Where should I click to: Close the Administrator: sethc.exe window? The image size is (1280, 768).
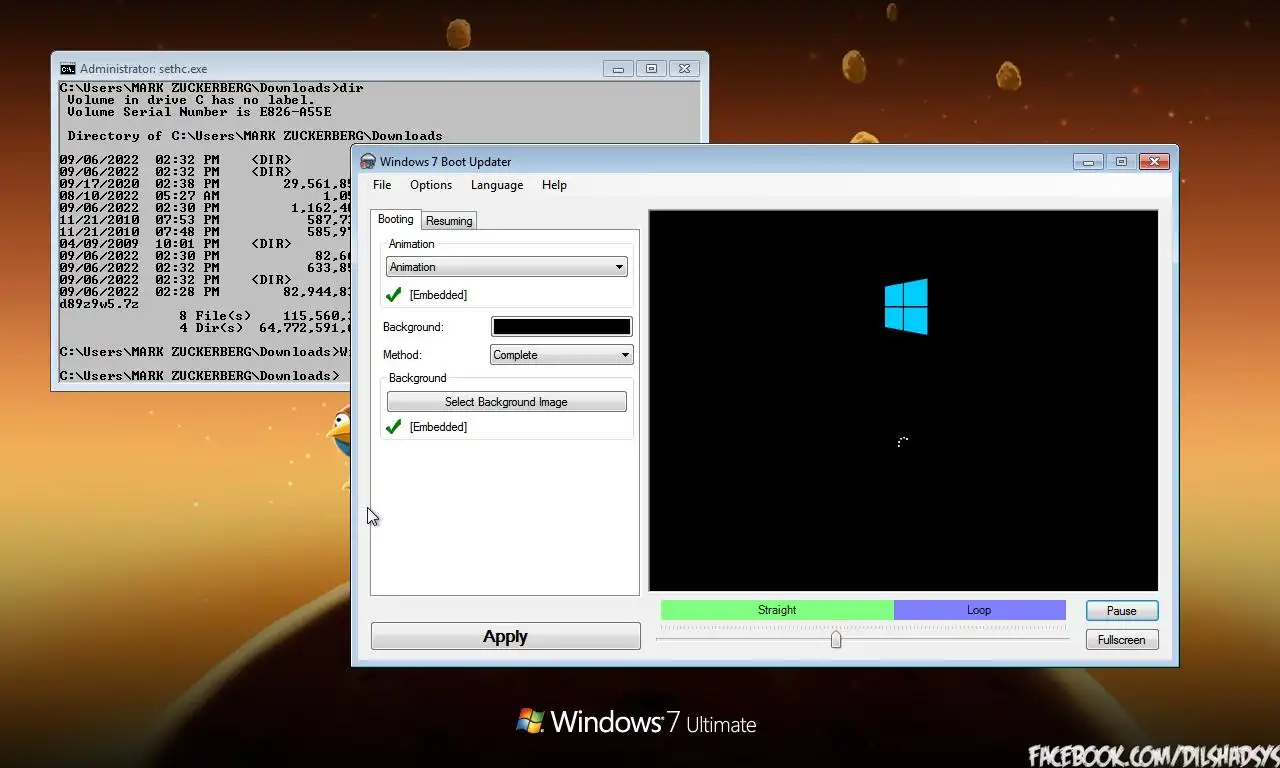click(x=684, y=69)
